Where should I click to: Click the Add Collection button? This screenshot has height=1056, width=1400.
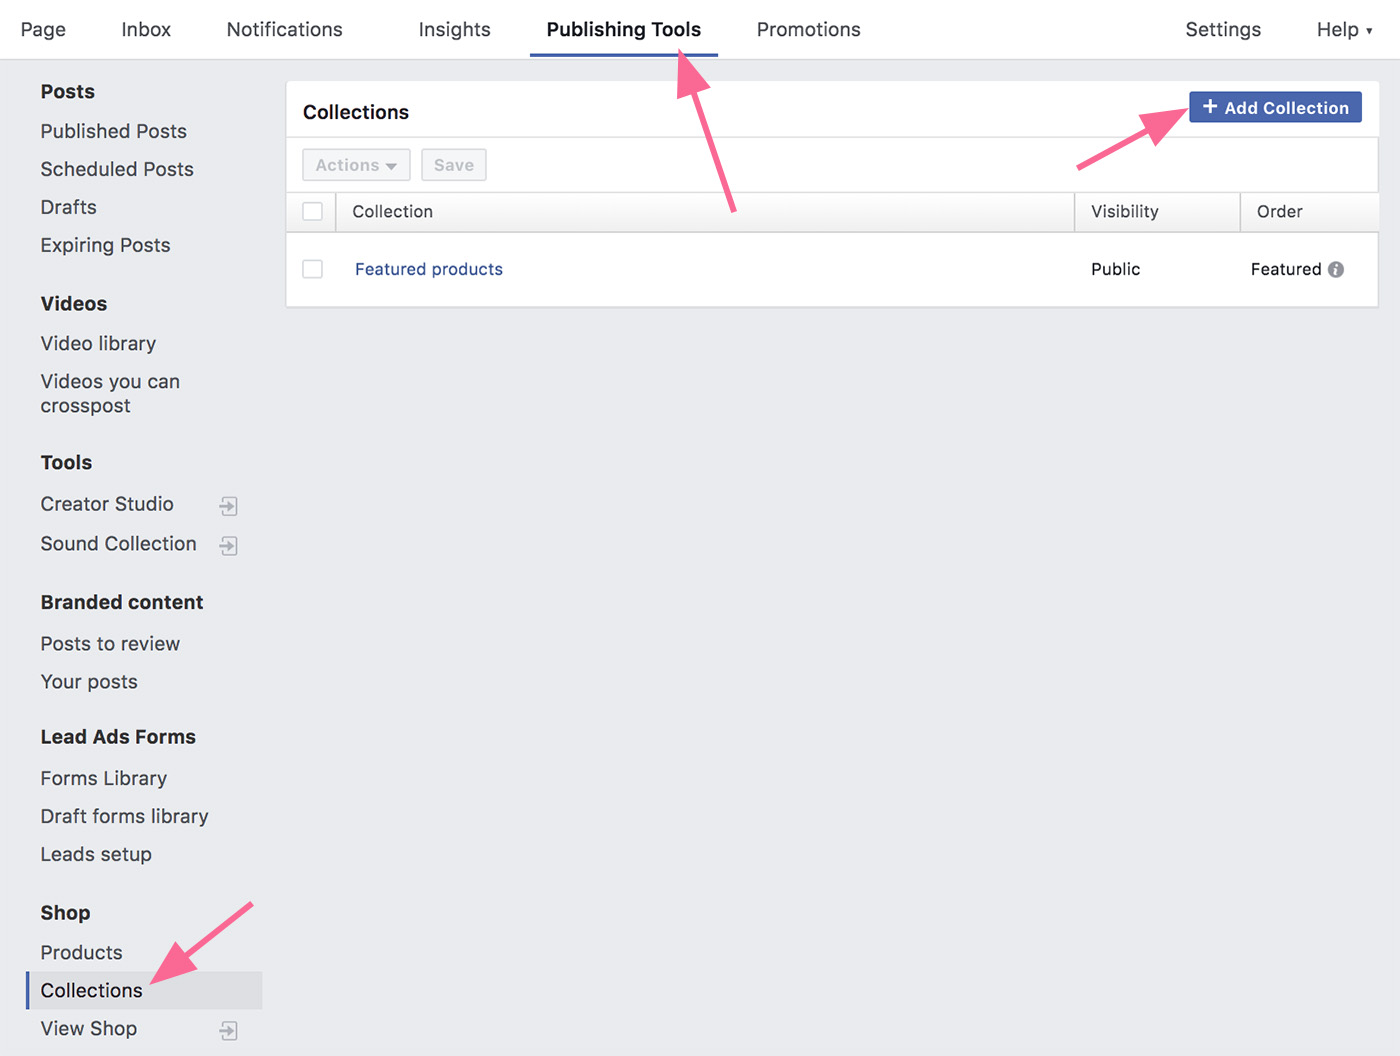point(1275,107)
